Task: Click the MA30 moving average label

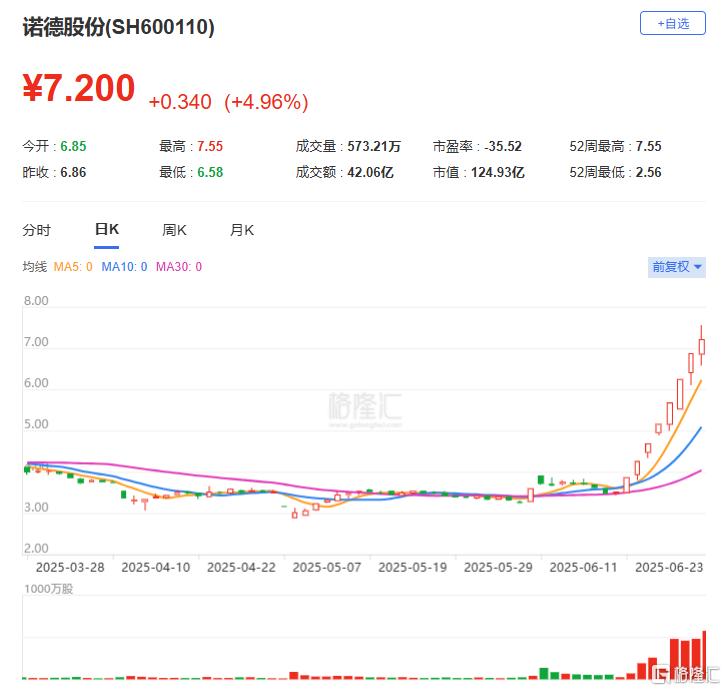Action: pyautogui.click(x=179, y=267)
